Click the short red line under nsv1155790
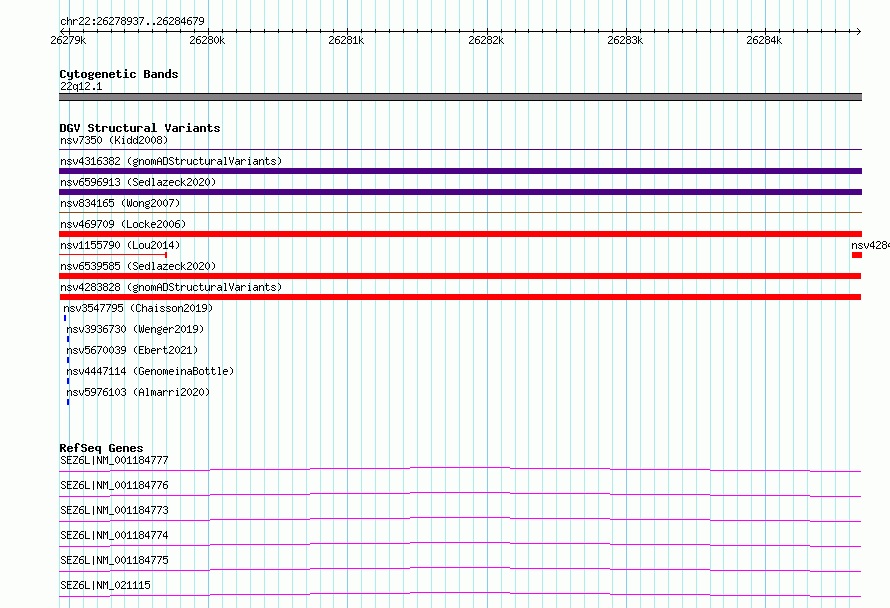This screenshot has width=890, height=608. [113, 255]
